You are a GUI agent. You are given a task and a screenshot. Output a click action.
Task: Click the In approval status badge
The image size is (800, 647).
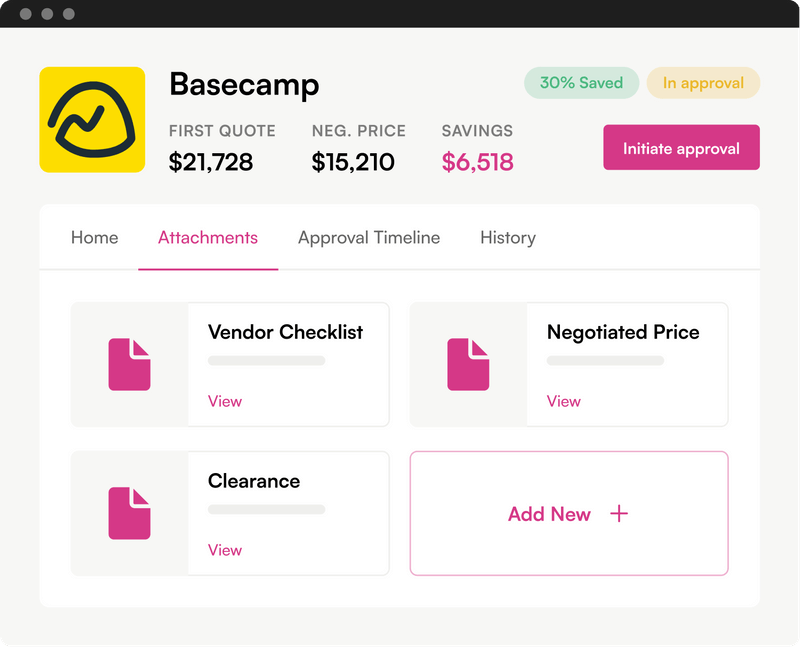[703, 83]
